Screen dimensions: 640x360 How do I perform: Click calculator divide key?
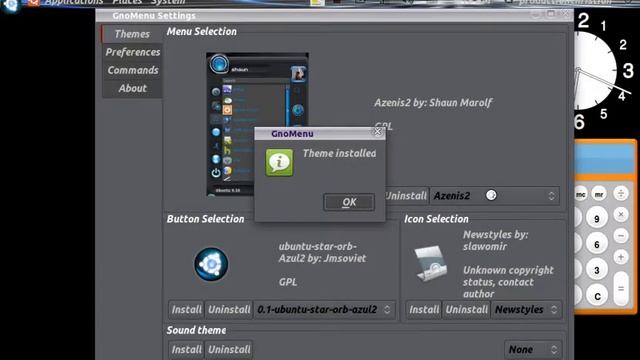point(621,193)
